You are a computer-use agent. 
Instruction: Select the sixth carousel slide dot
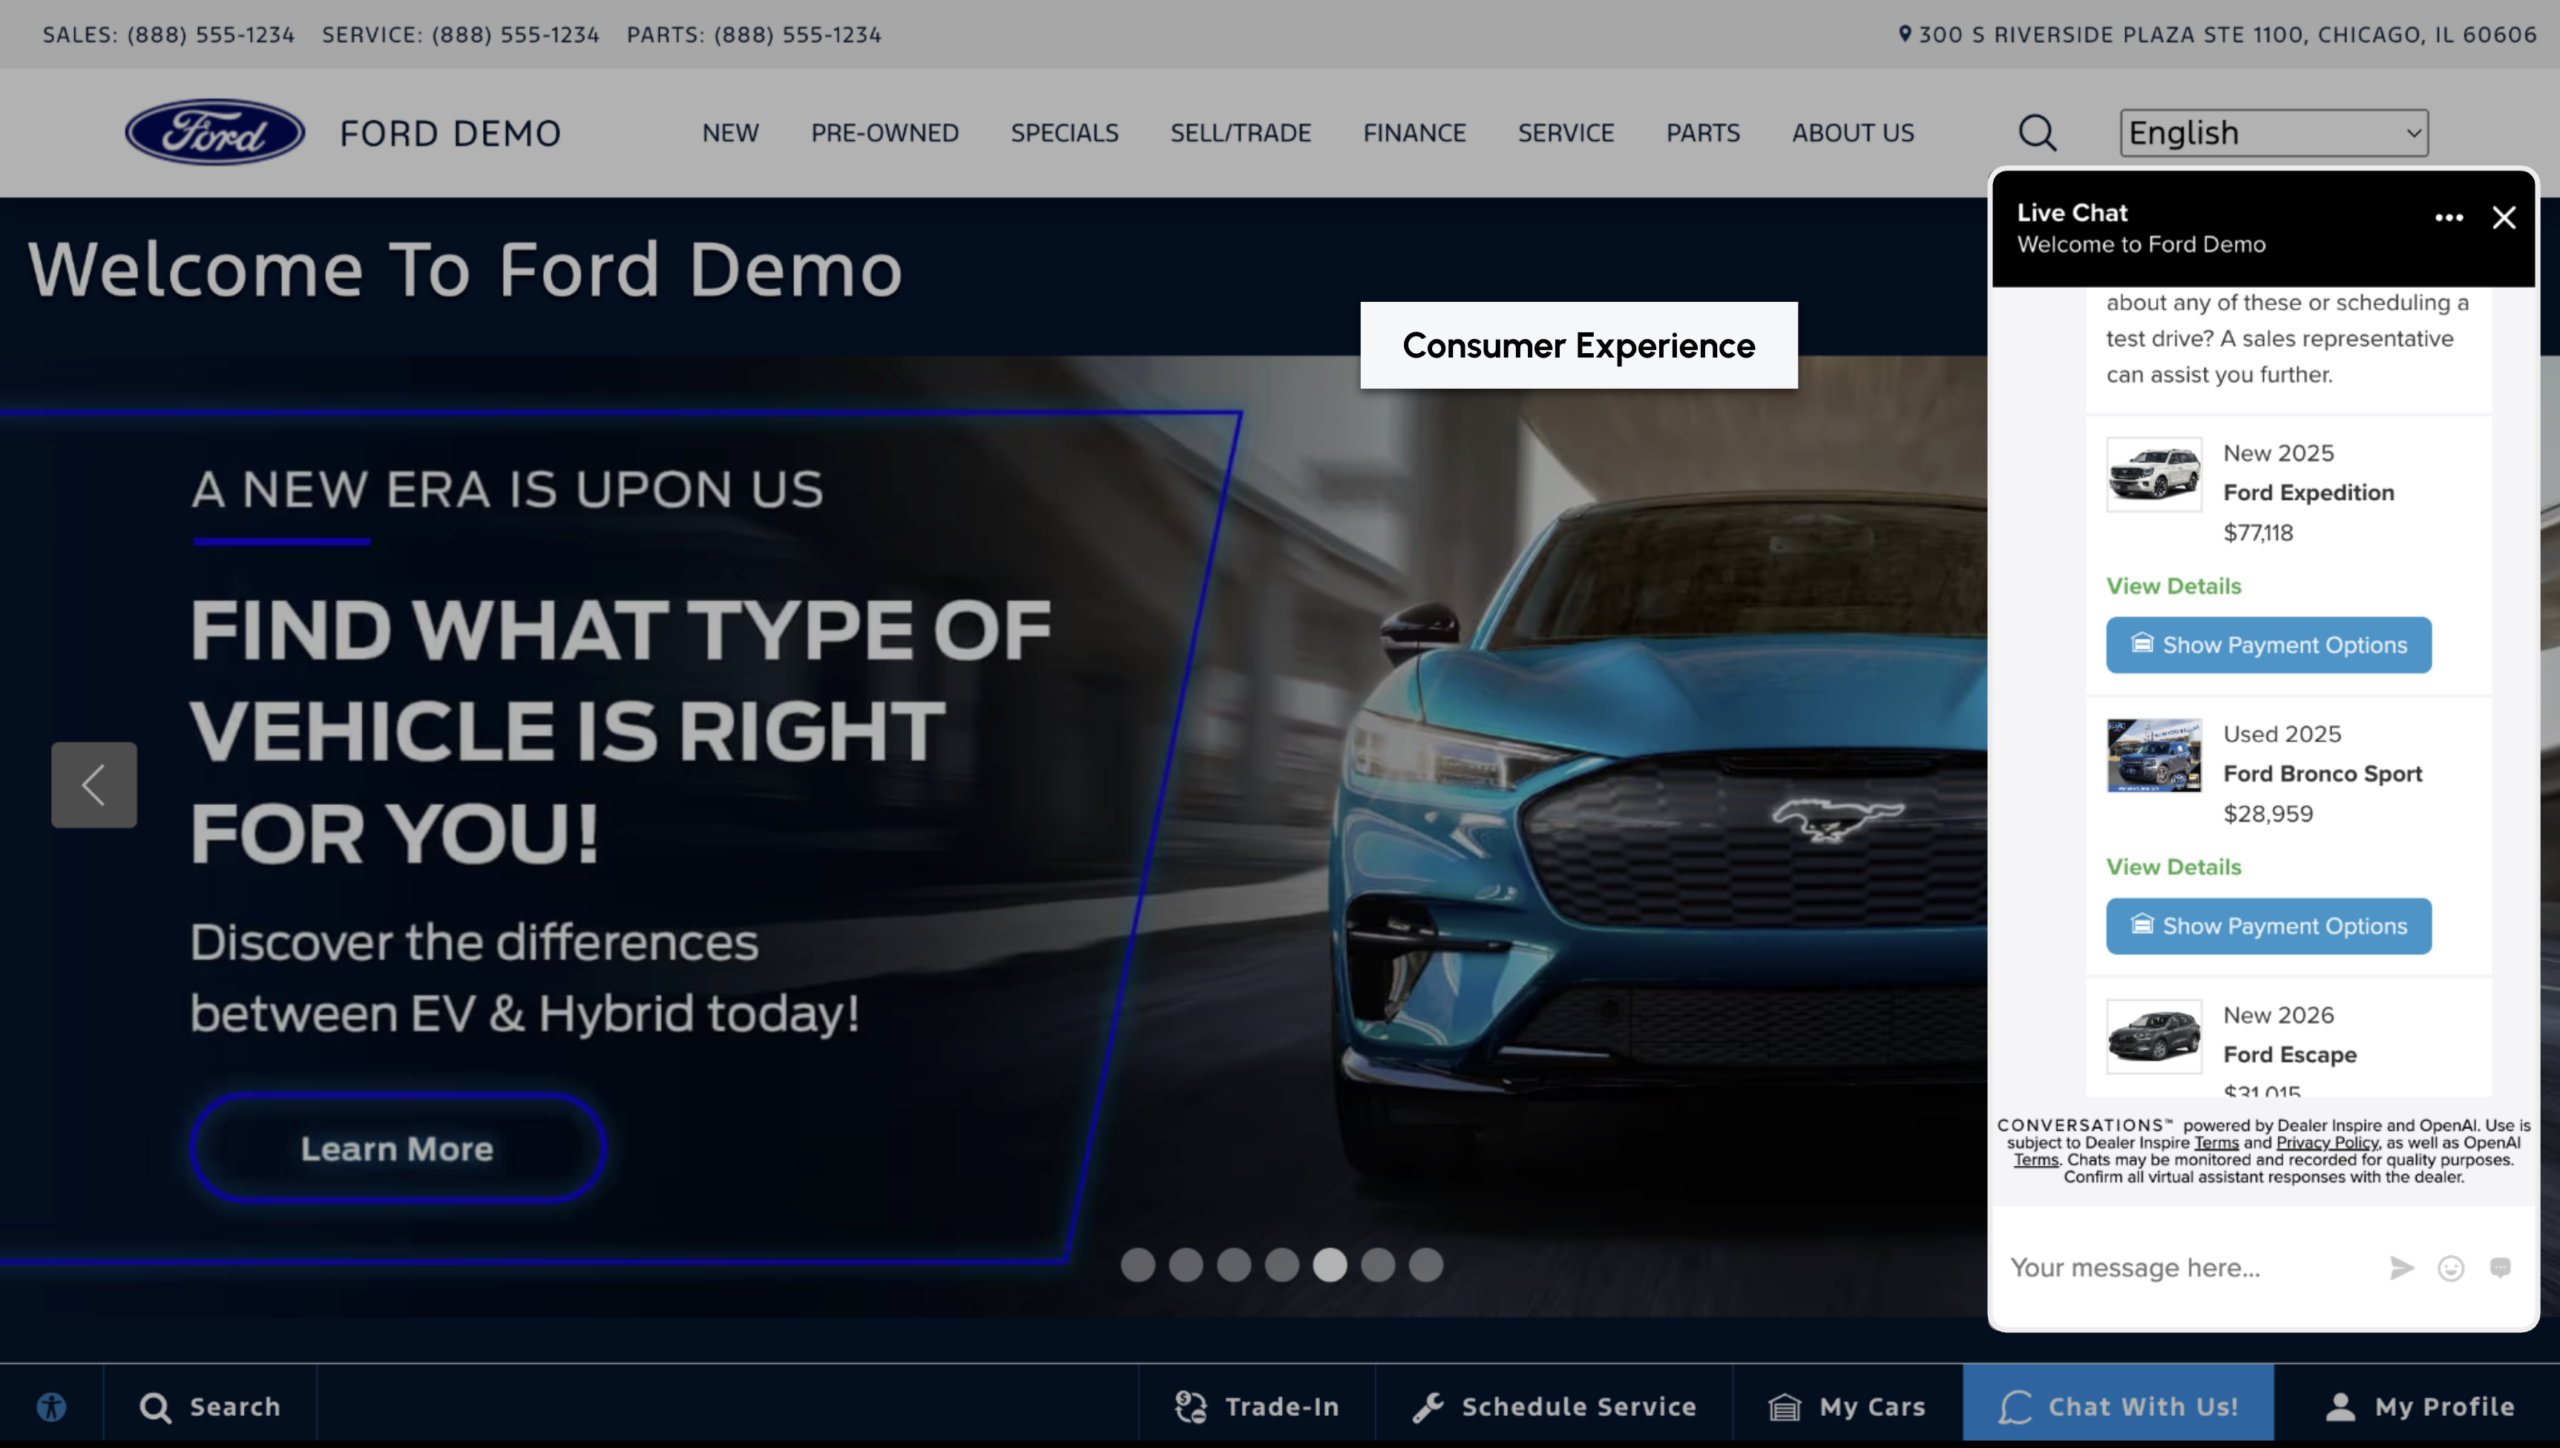(1378, 1265)
